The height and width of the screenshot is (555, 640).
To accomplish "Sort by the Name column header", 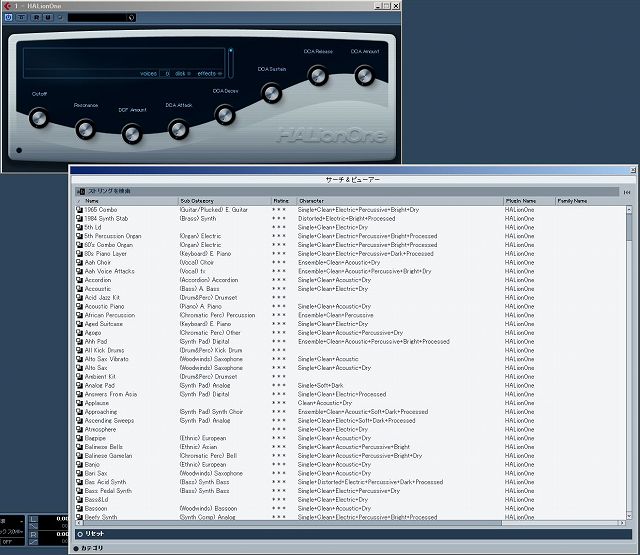I will tap(127, 201).
